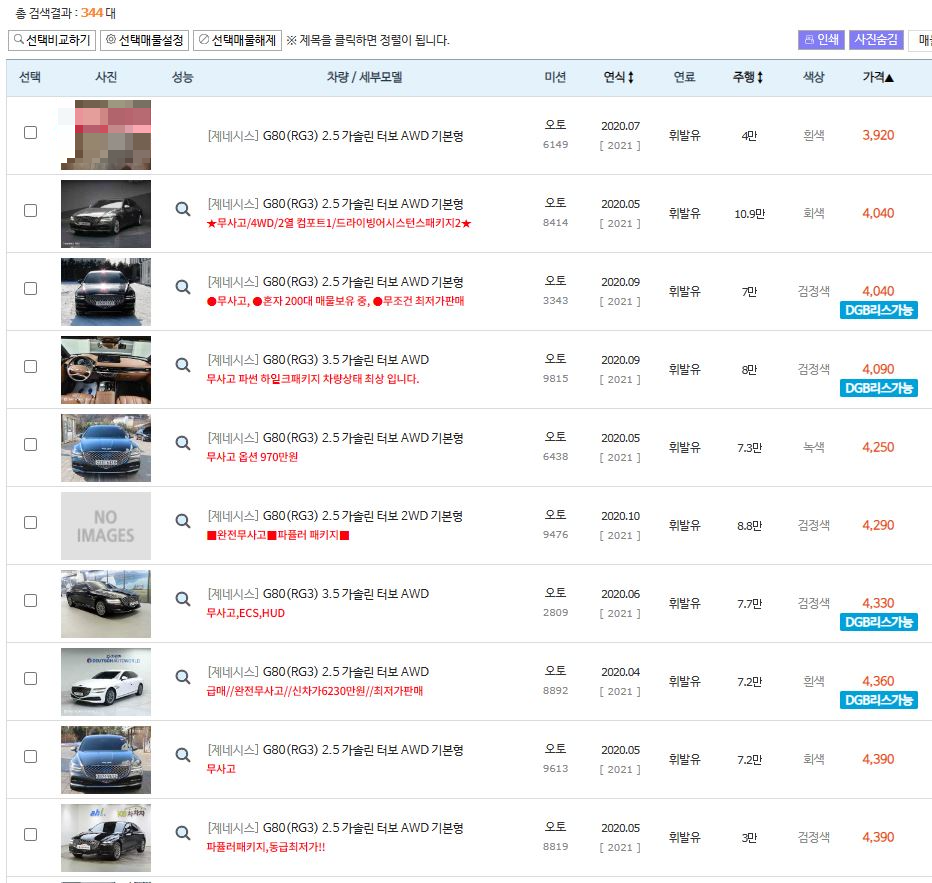The width and height of the screenshot is (932, 883).
Task: Open 3.5 가솔린 터보 AWD 4,090 title
Action: tap(318, 360)
